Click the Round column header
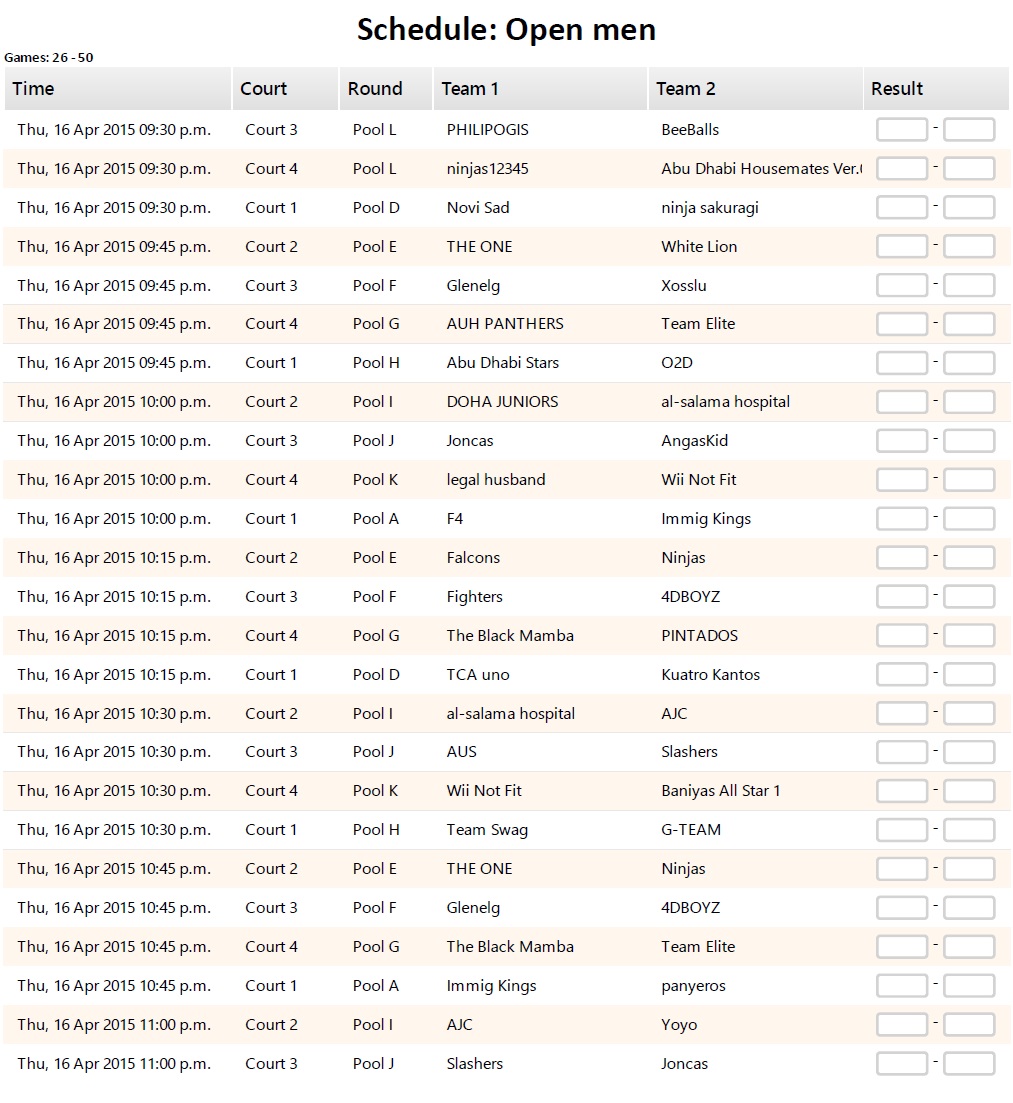 point(375,89)
